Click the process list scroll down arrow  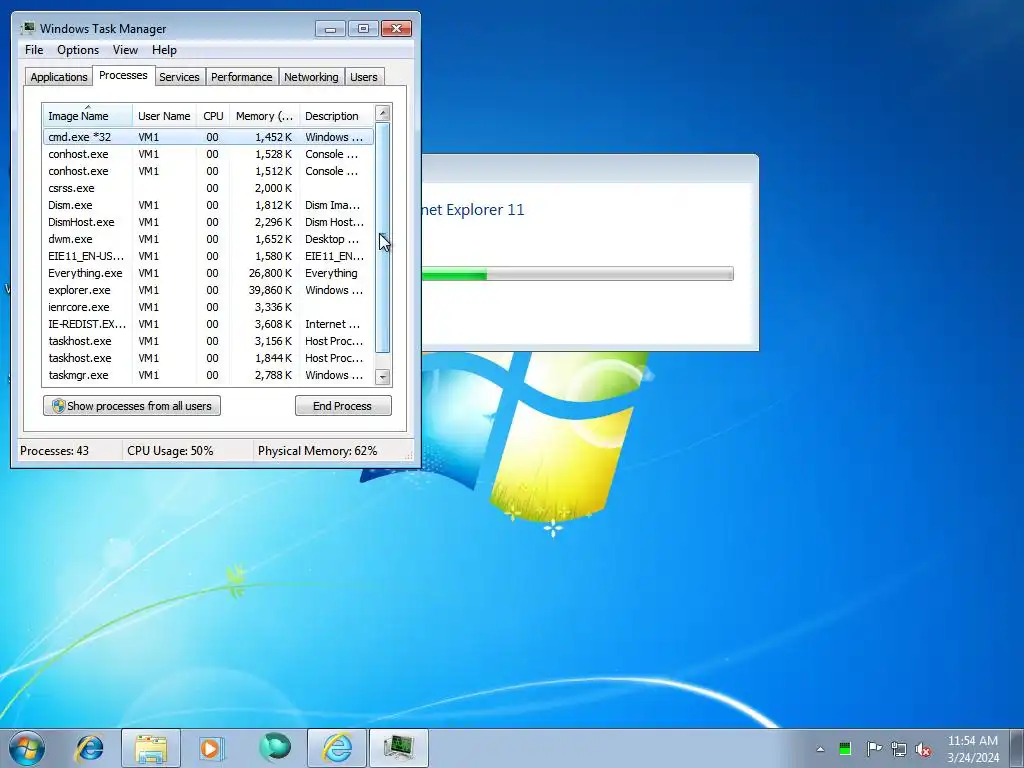click(383, 377)
